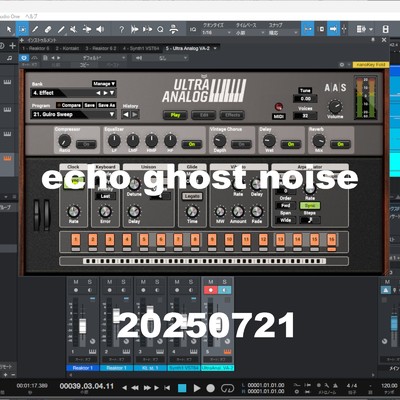
Task: Click channel 1 volume fader
Action: (82, 326)
